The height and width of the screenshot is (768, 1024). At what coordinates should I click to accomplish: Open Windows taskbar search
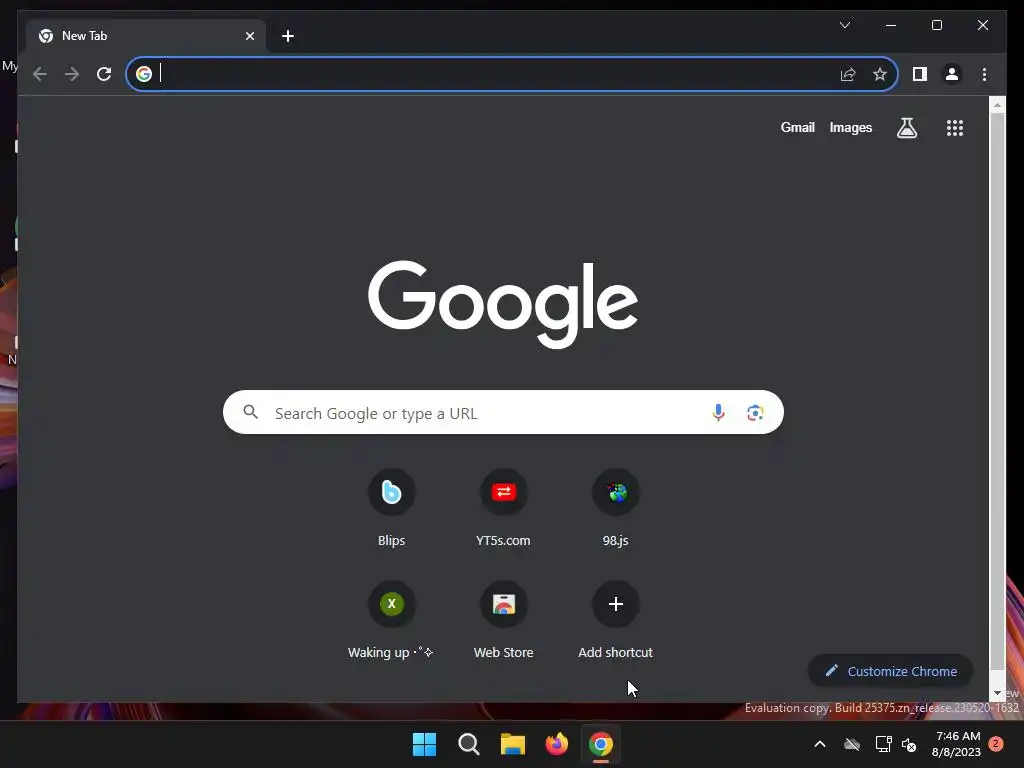[x=468, y=744]
